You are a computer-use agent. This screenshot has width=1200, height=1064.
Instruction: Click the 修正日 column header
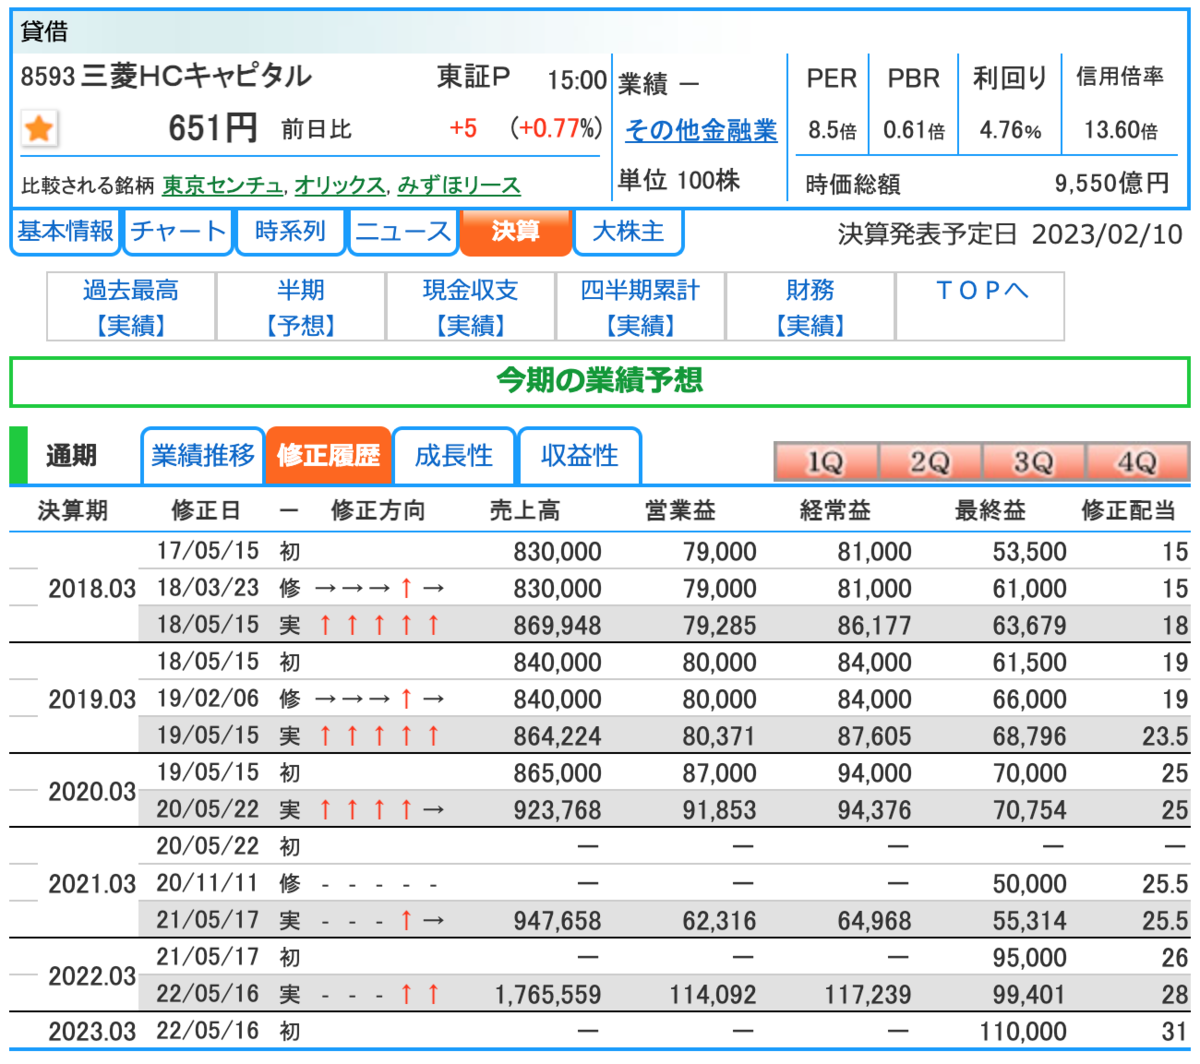point(207,511)
